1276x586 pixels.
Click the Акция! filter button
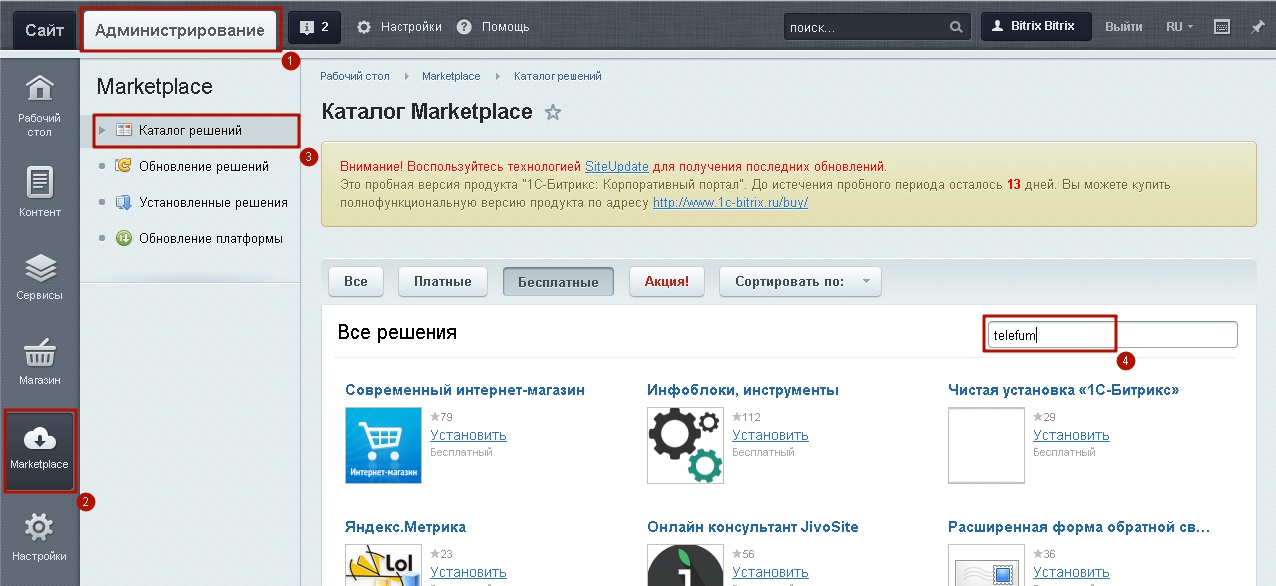(666, 282)
